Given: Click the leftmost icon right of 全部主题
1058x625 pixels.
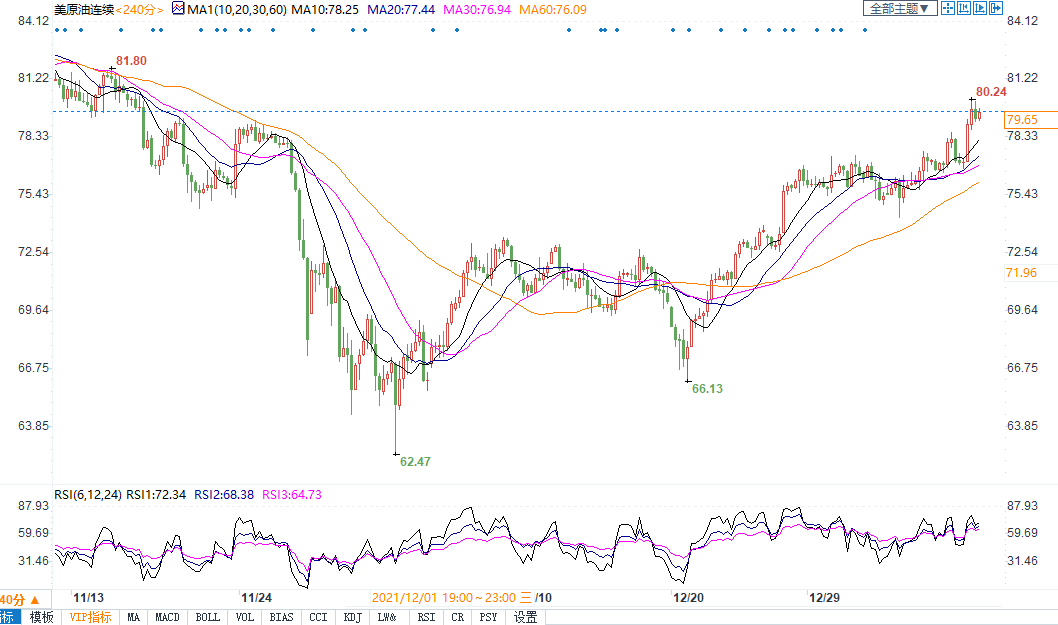Looking at the screenshot, I should (x=947, y=8).
